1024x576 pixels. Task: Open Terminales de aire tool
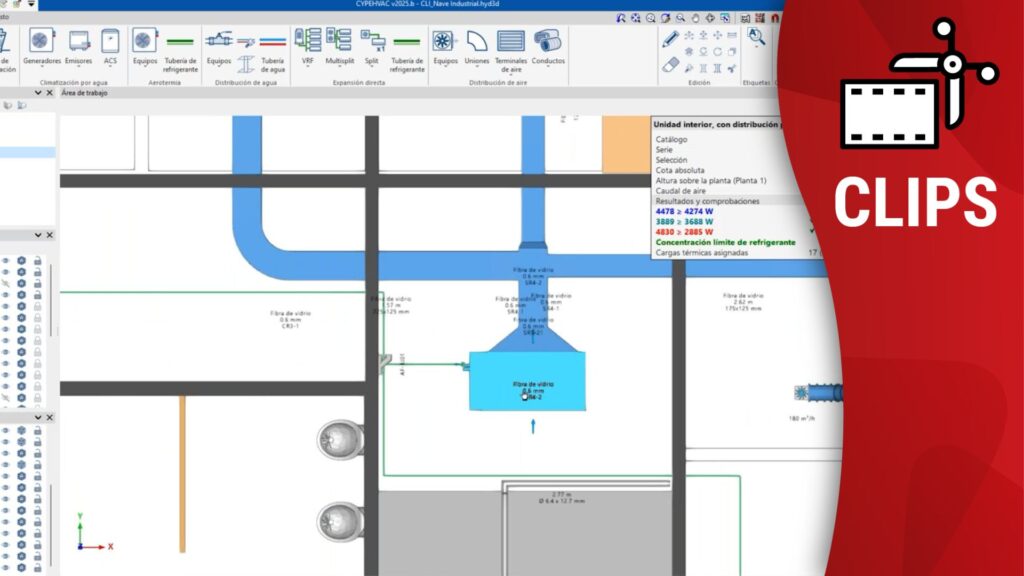tap(511, 42)
